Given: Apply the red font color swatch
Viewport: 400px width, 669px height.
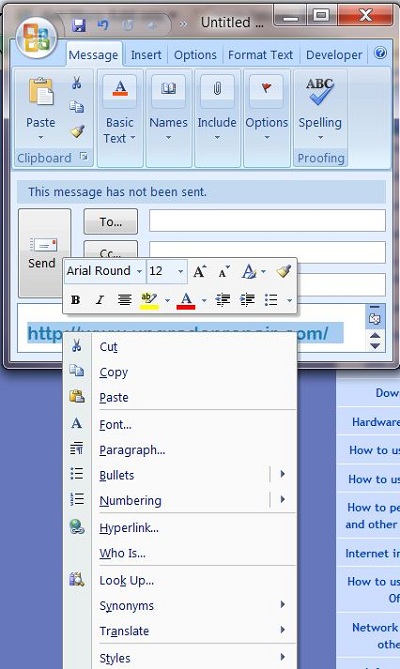Looking at the screenshot, I should [186, 300].
